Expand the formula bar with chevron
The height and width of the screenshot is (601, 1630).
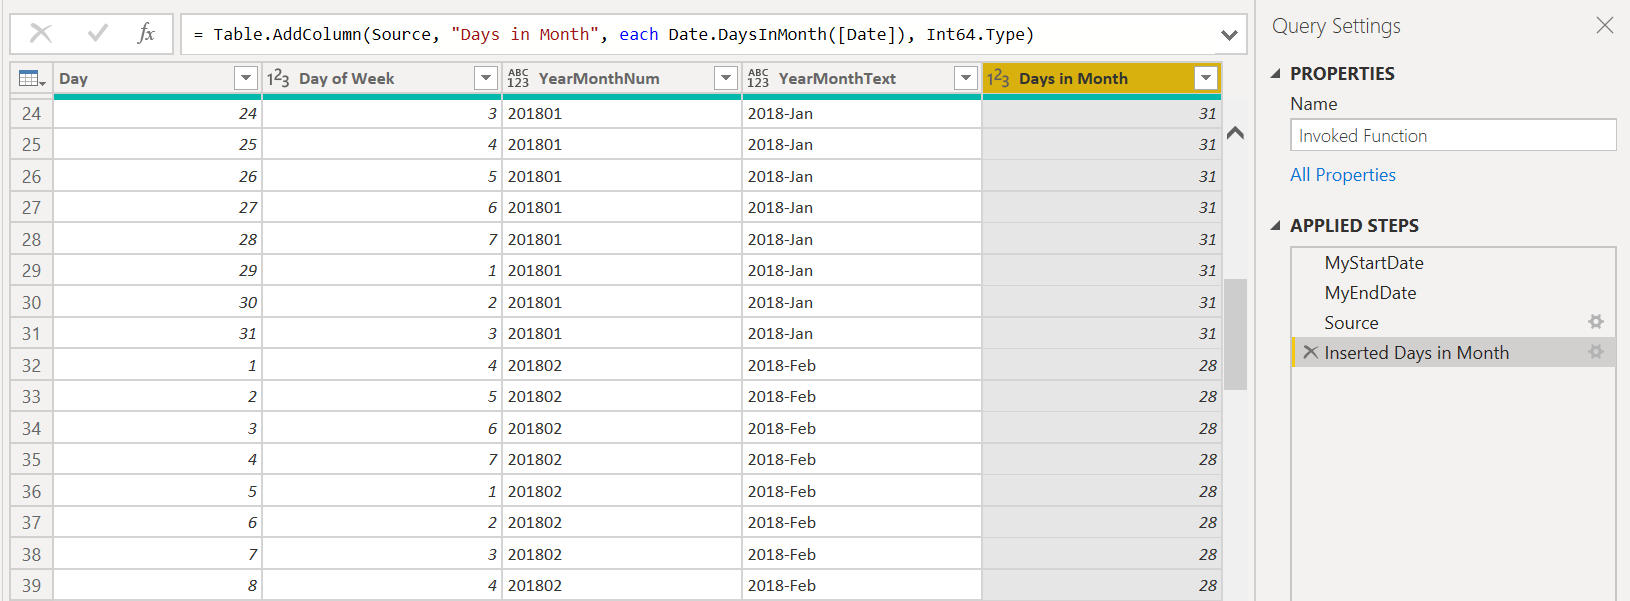point(1229,35)
